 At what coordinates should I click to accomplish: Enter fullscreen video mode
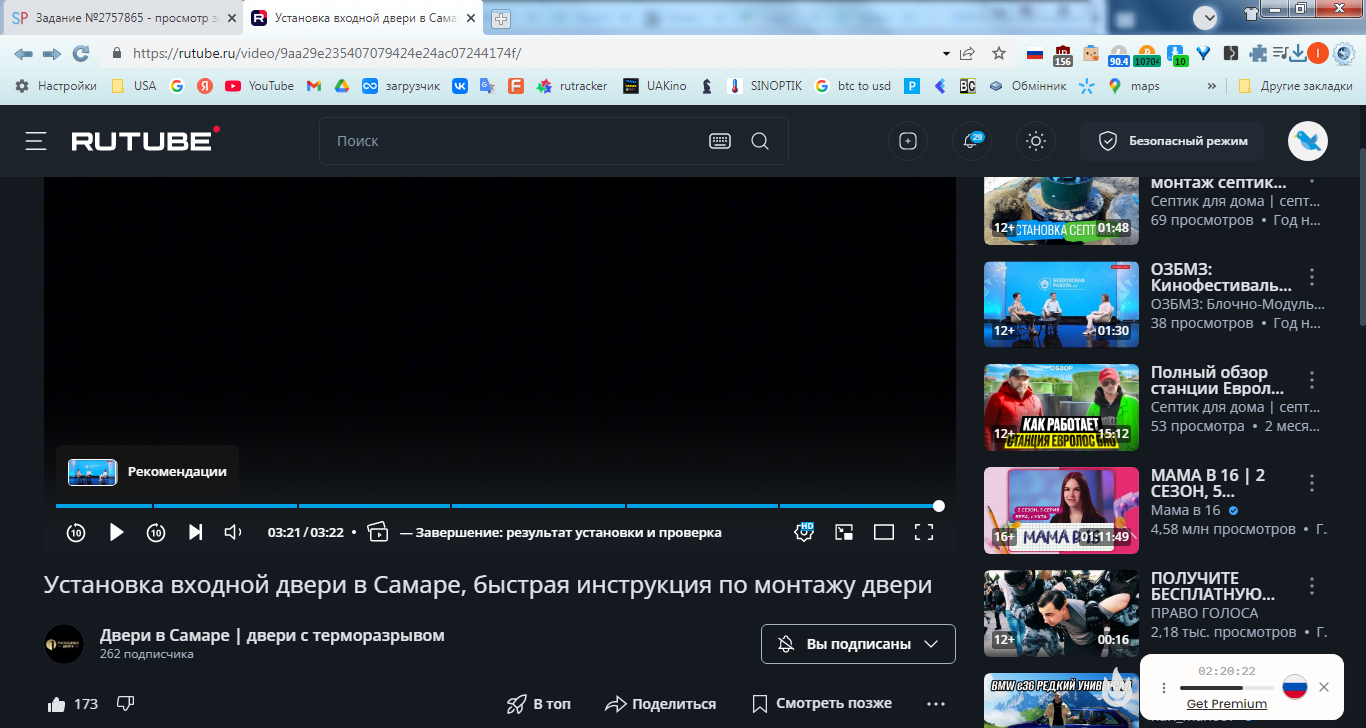(x=924, y=532)
